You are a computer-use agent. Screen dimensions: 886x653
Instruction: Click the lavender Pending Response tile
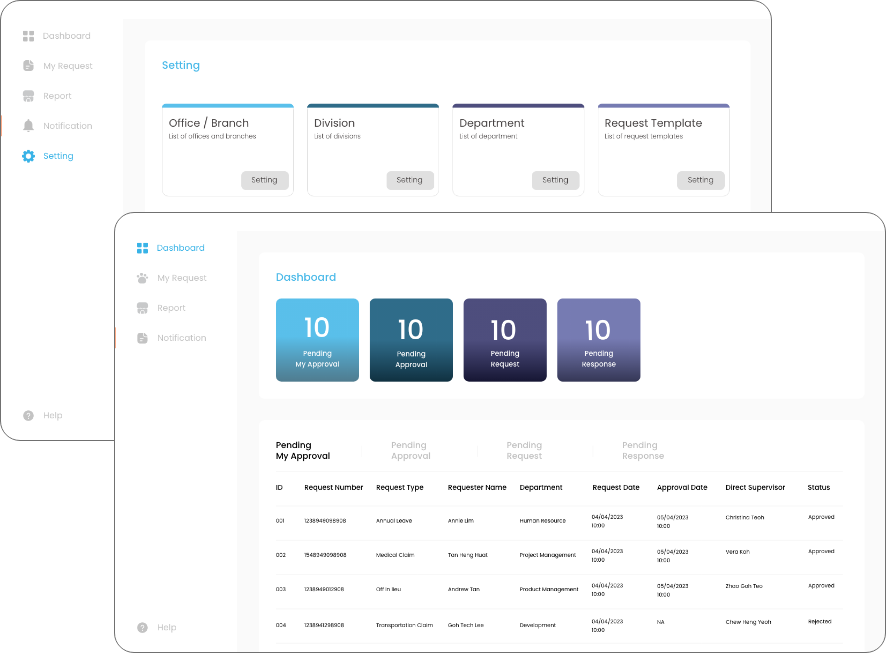pos(599,340)
